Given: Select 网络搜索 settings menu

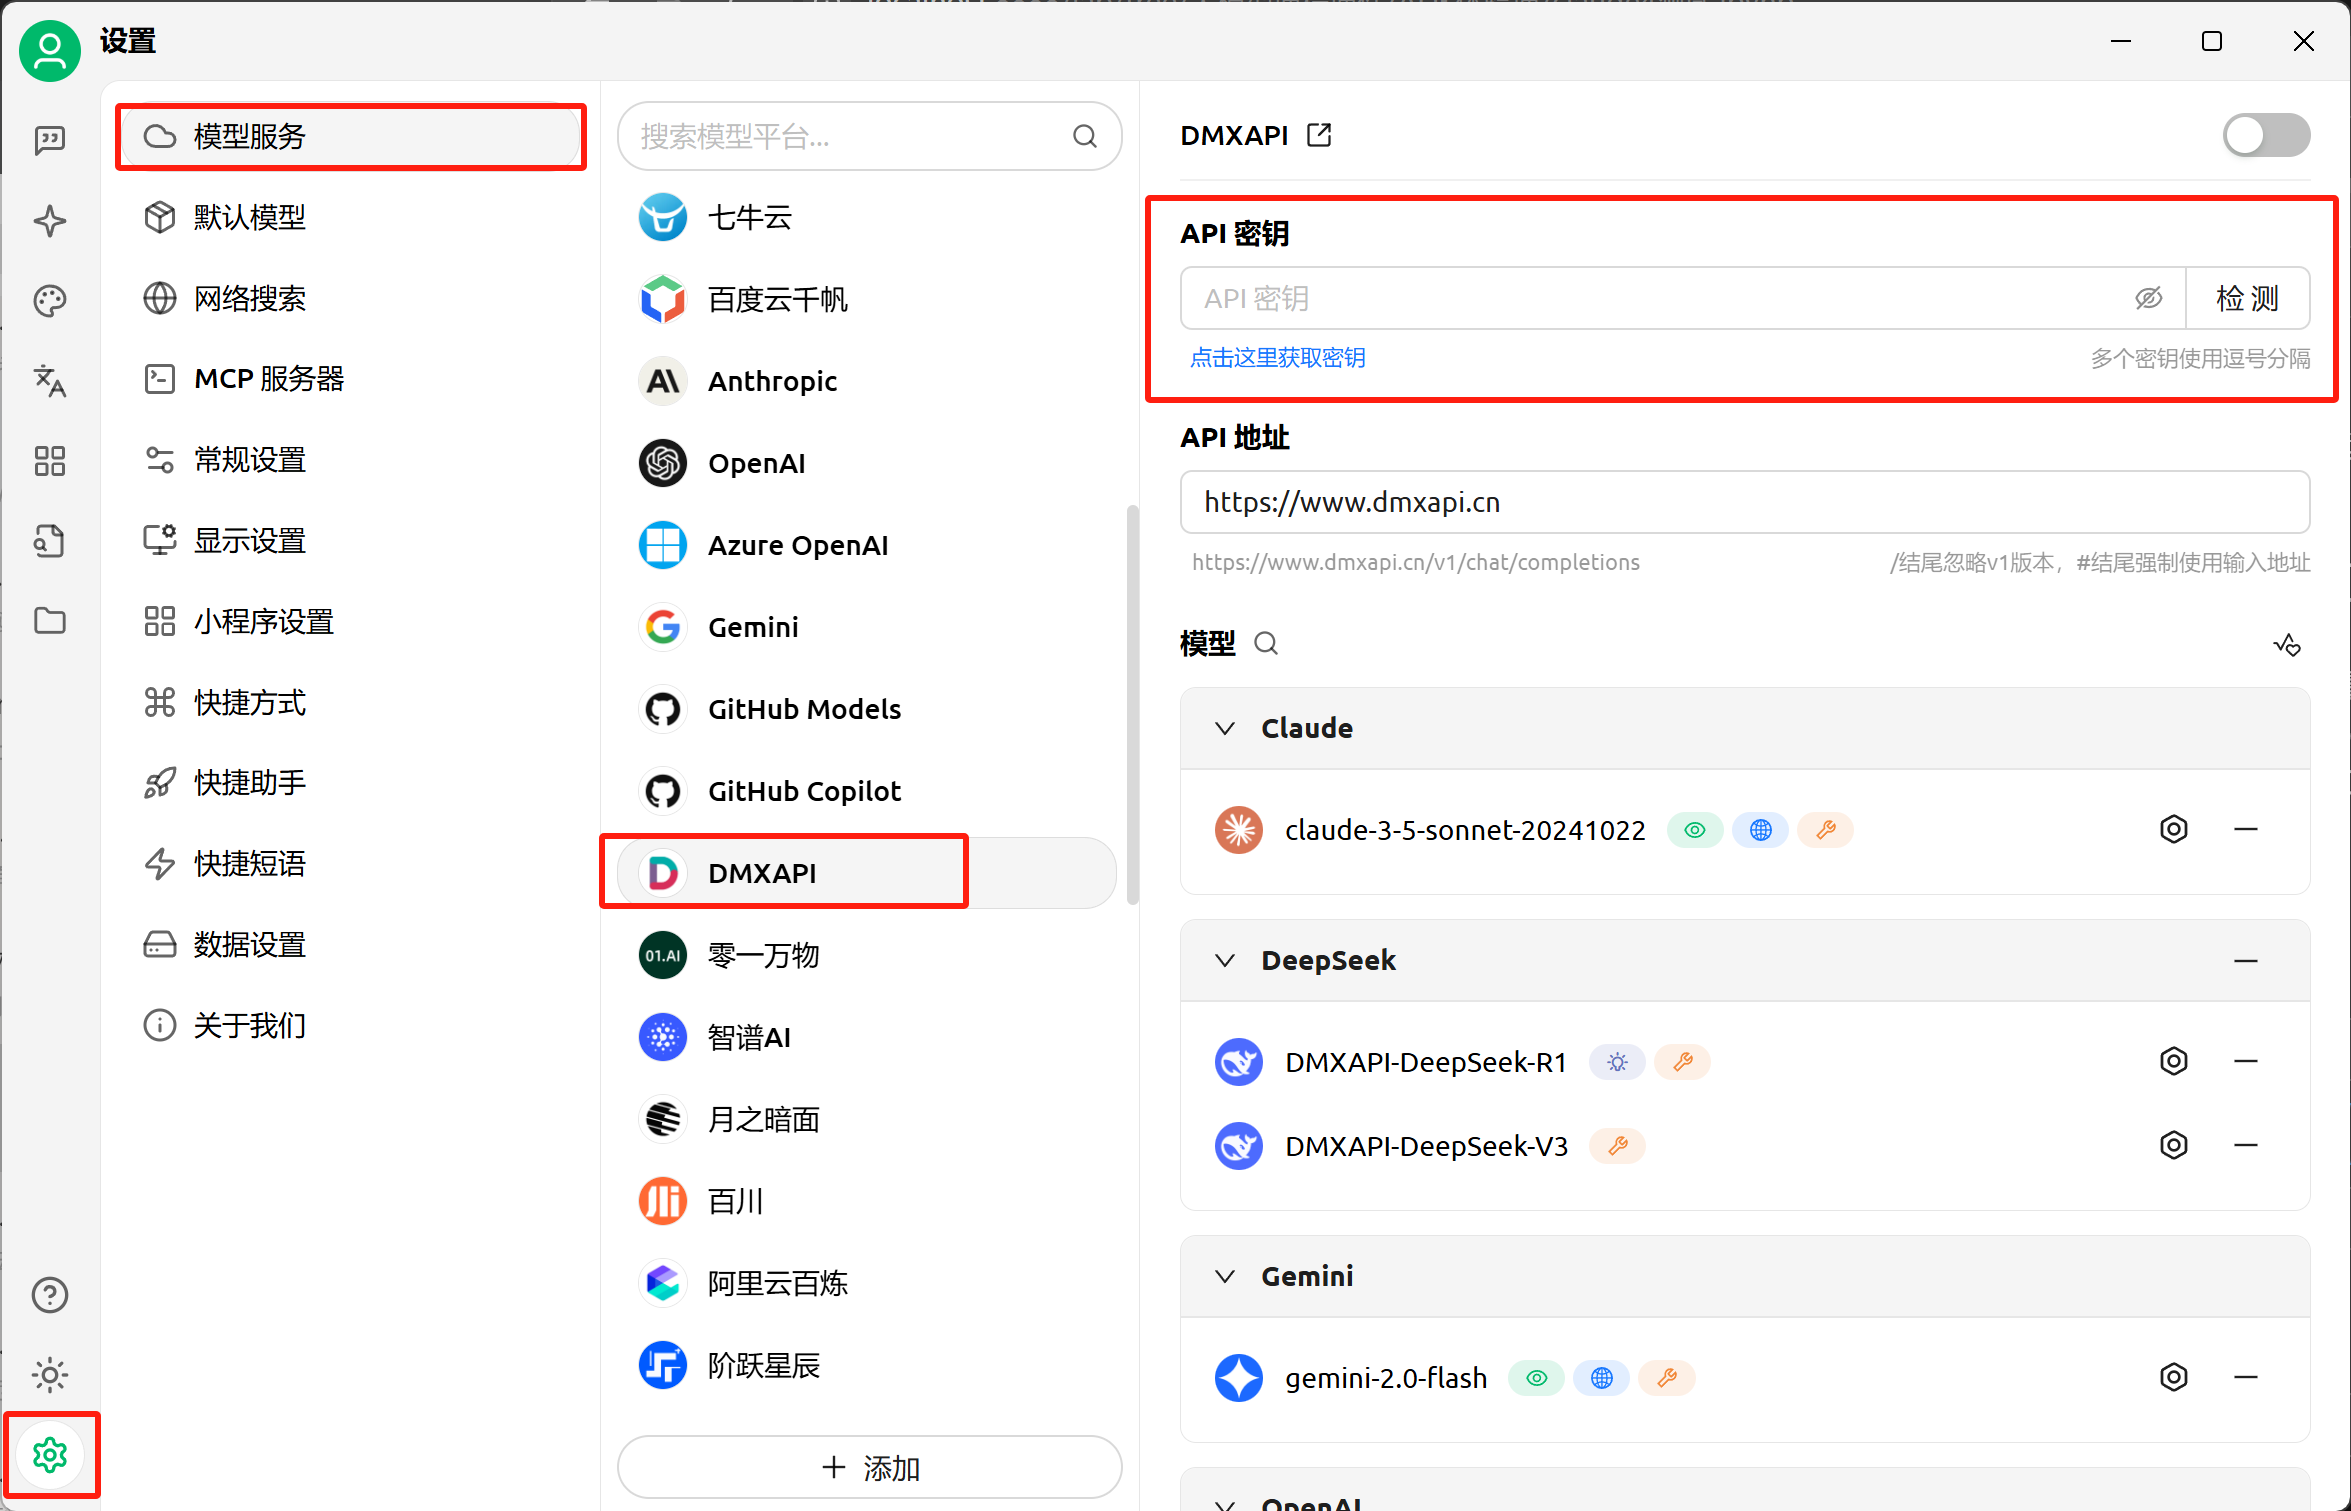Looking at the screenshot, I should (x=350, y=298).
